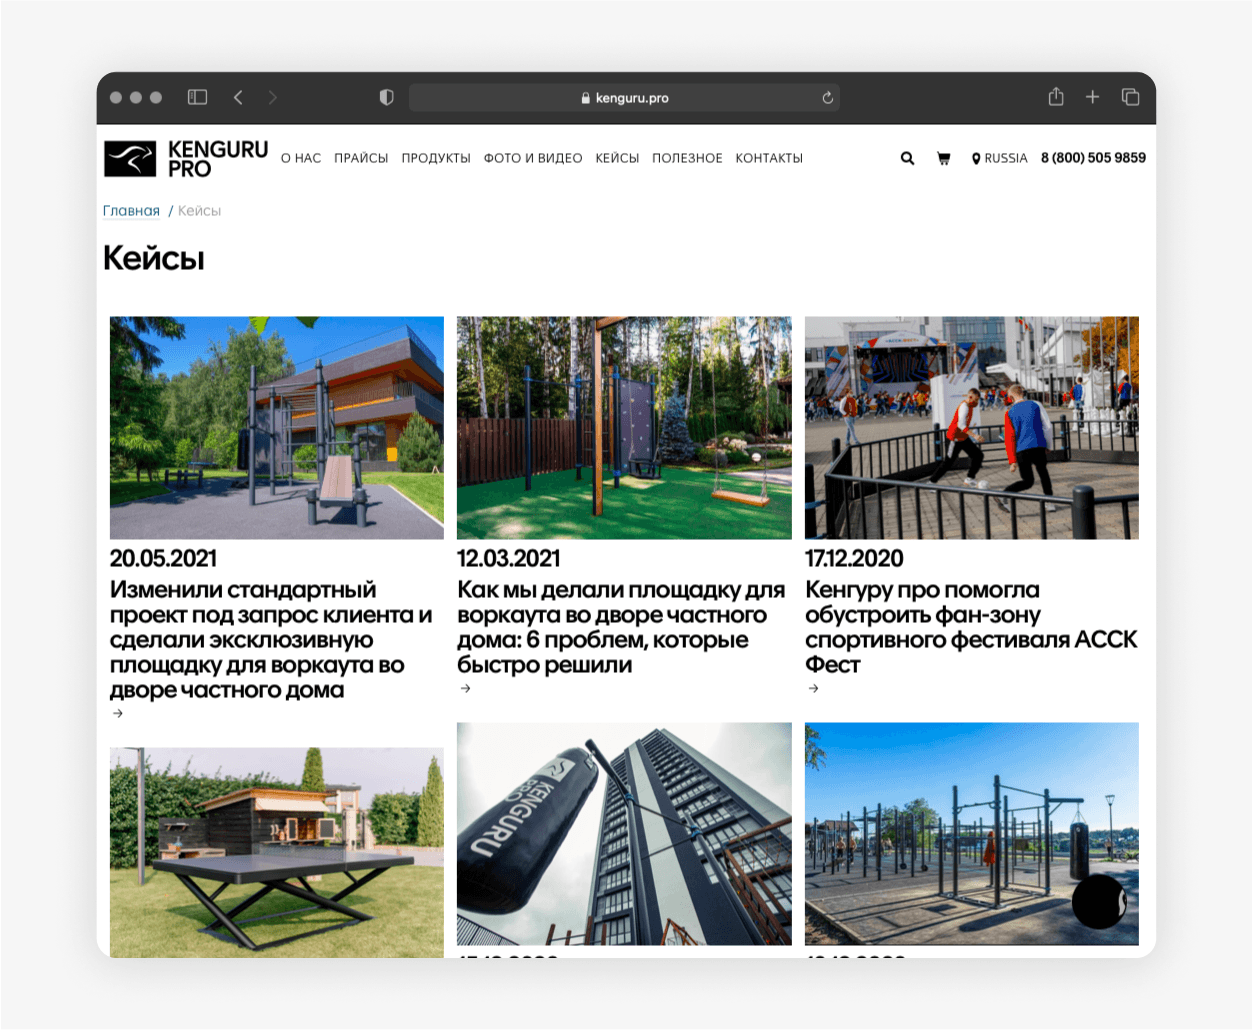This screenshot has height=1030, width=1252.
Task: Click the Кейсы page heading
Action: [x=154, y=258]
